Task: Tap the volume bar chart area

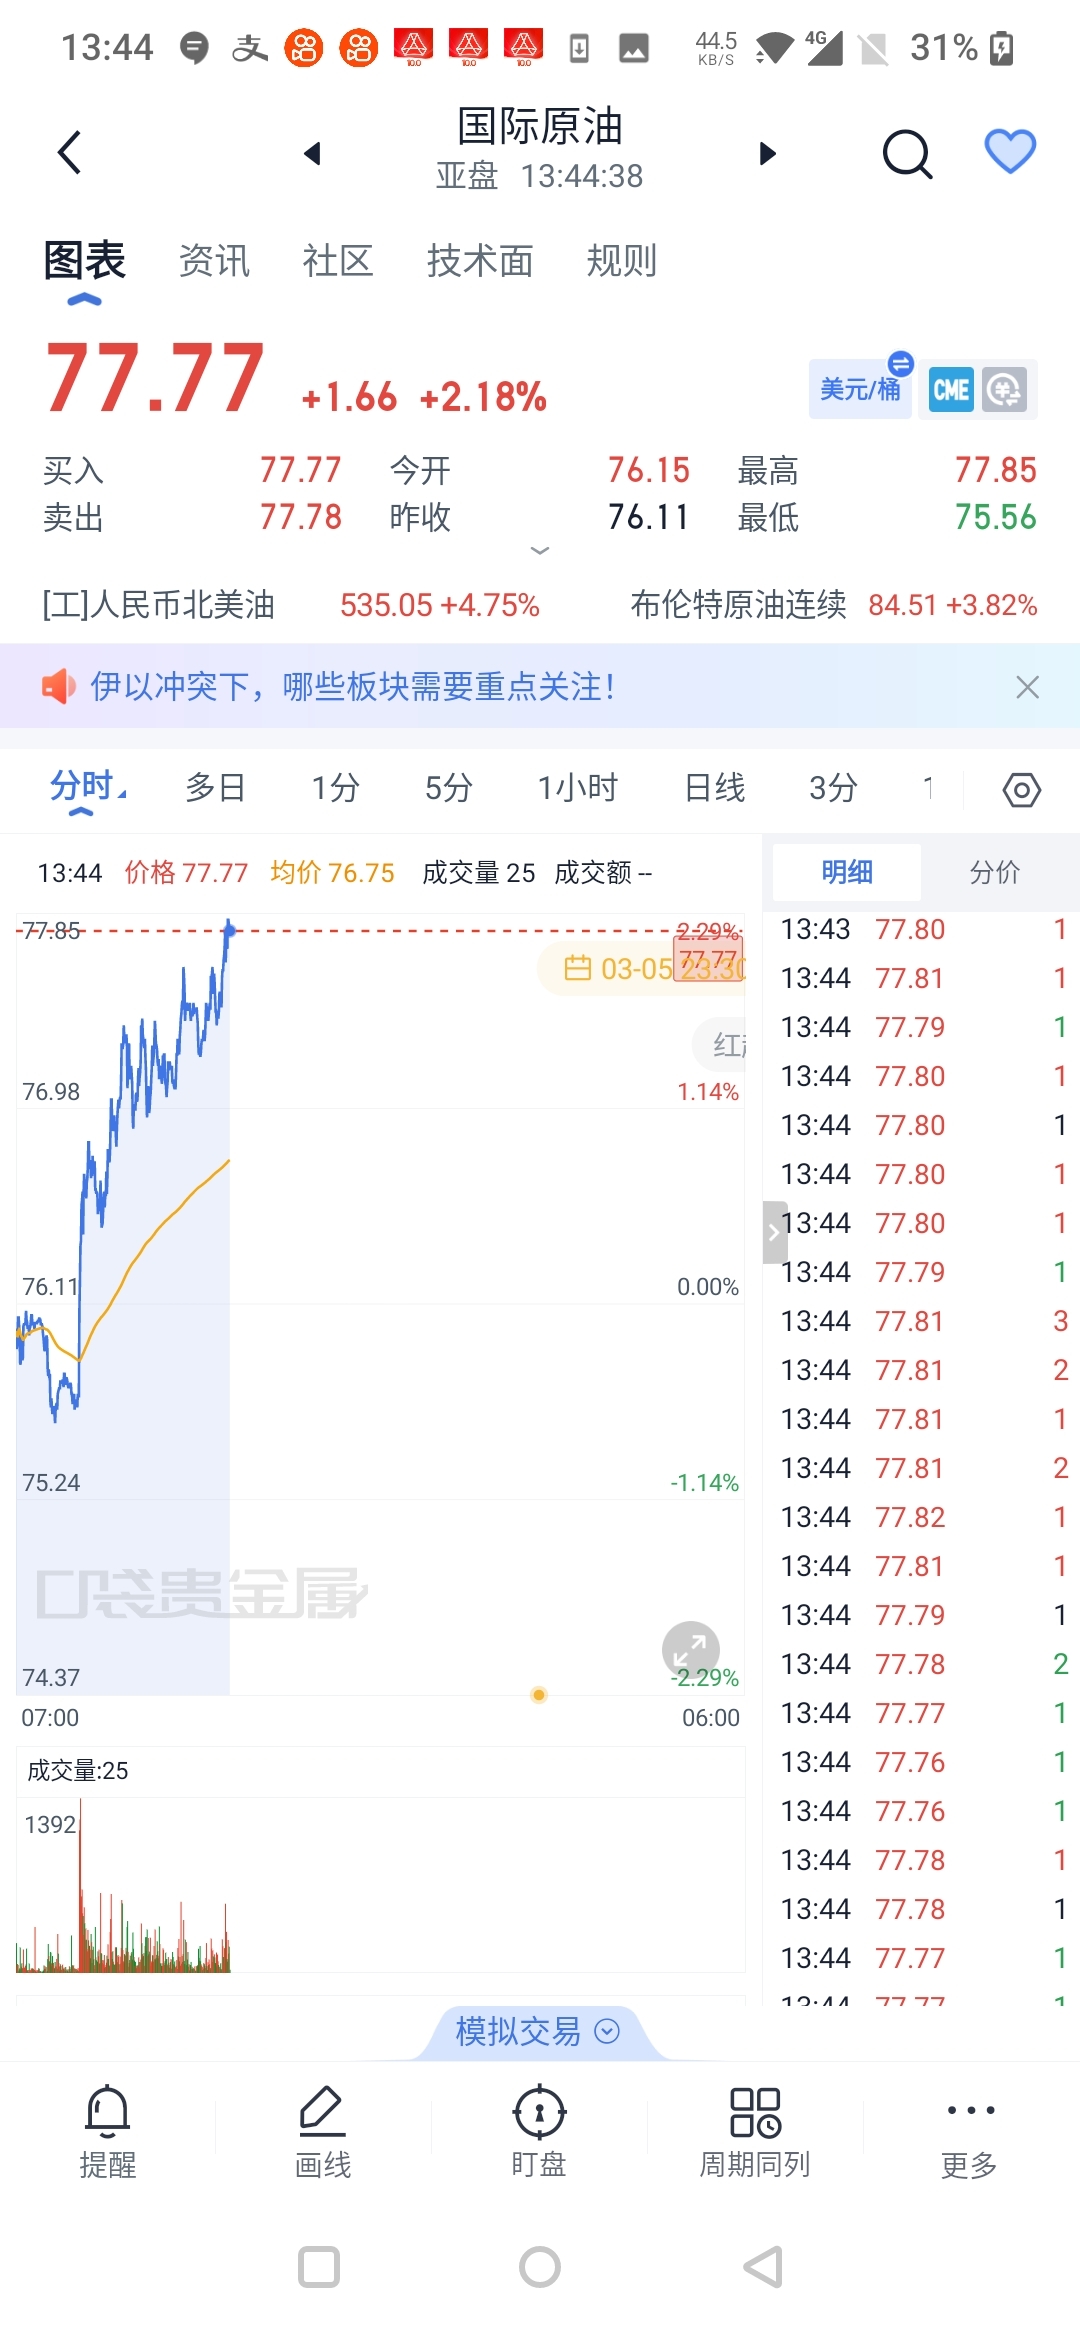Action: pos(380,1884)
